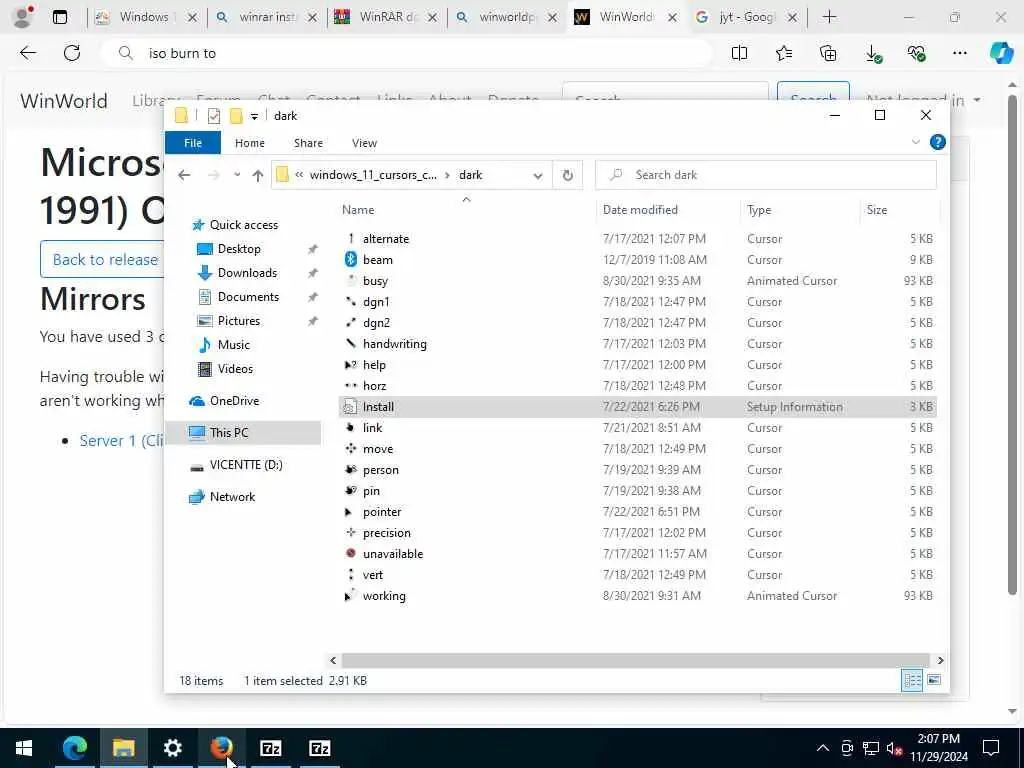Open the Copilot sidebar icon

1001,54
